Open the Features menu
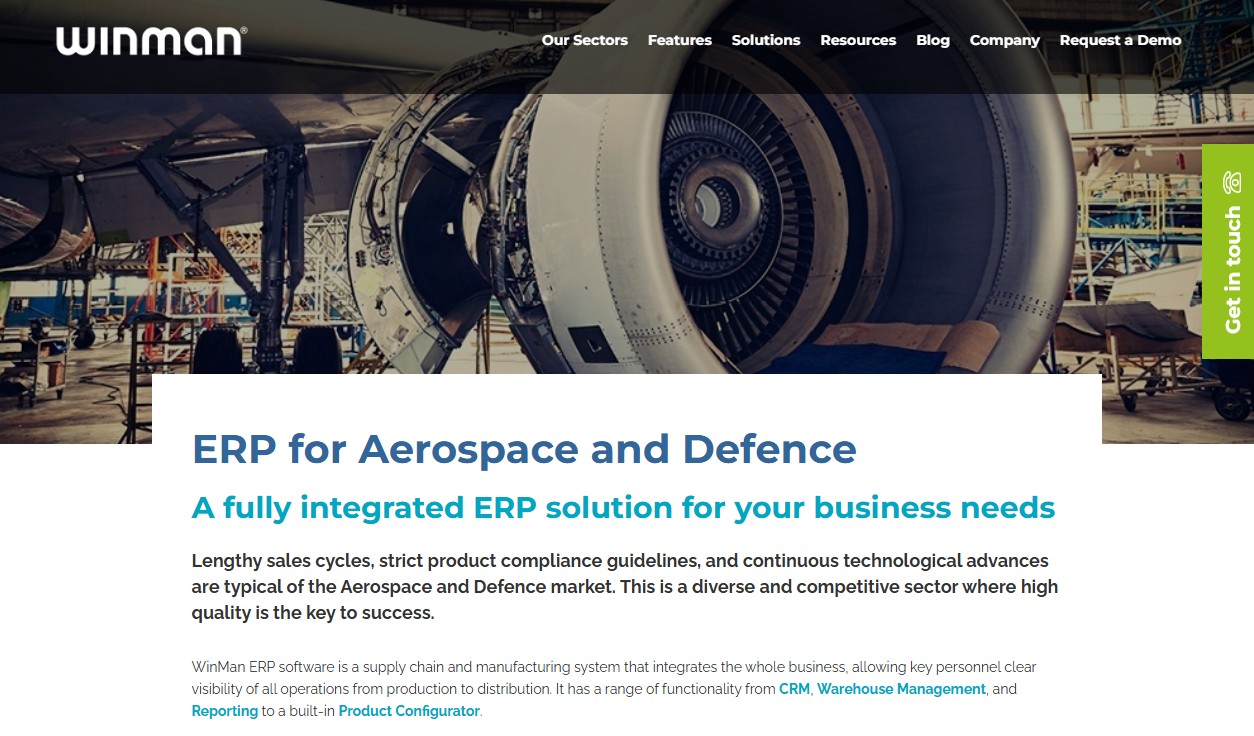This screenshot has width=1254, height=736. pyautogui.click(x=680, y=40)
